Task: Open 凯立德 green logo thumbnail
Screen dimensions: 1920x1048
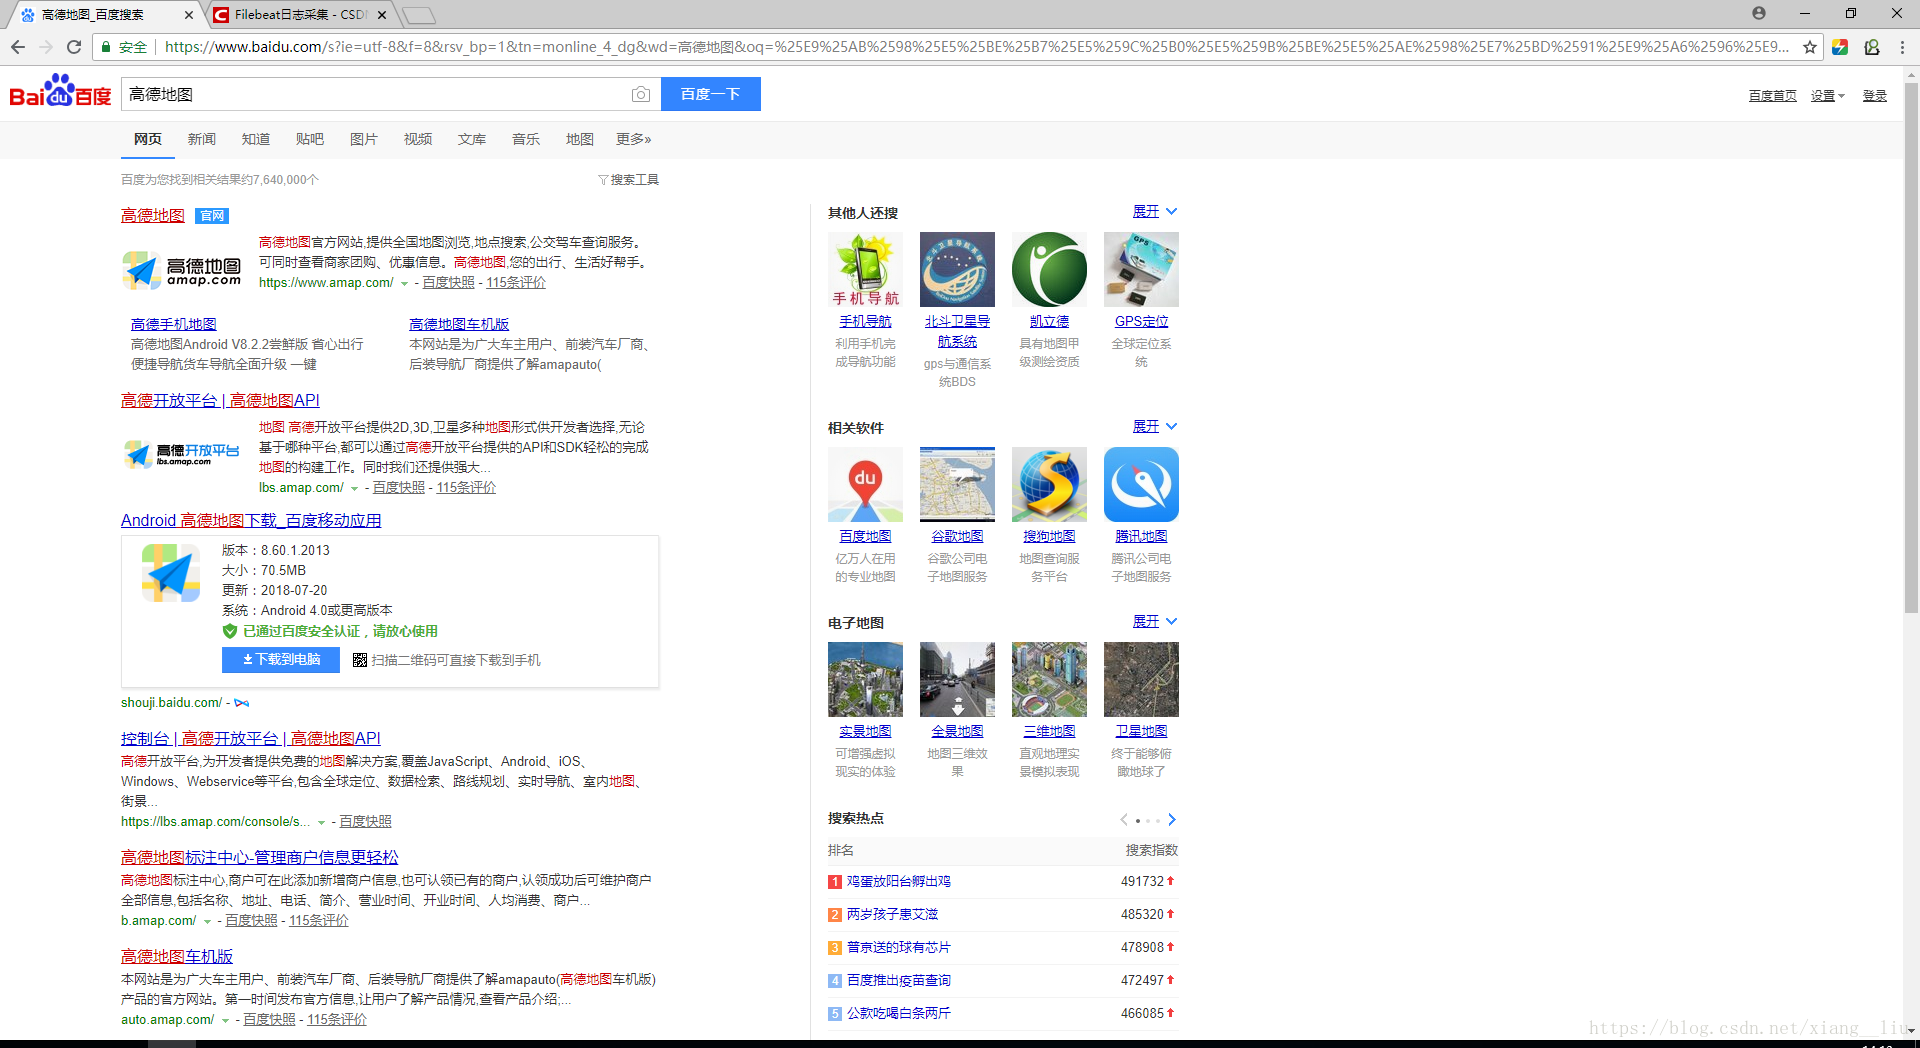Action: pyautogui.click(x=1049, y=269)
